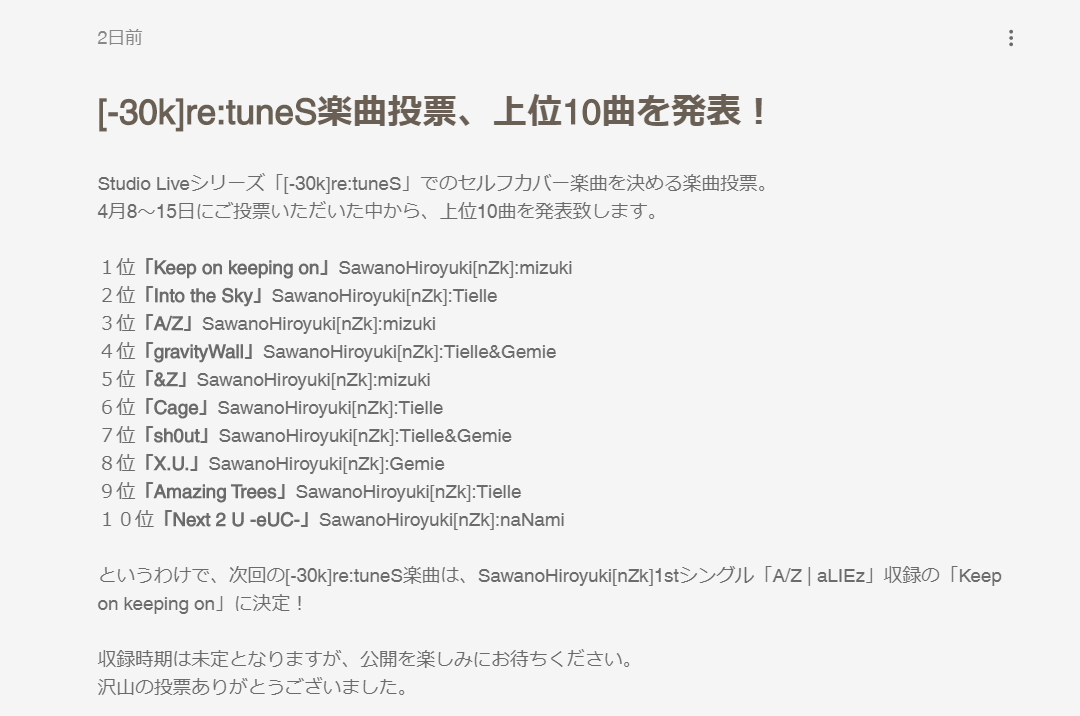
Task: Click the '収録時期は未定' sentence
Action: point(365,660)
